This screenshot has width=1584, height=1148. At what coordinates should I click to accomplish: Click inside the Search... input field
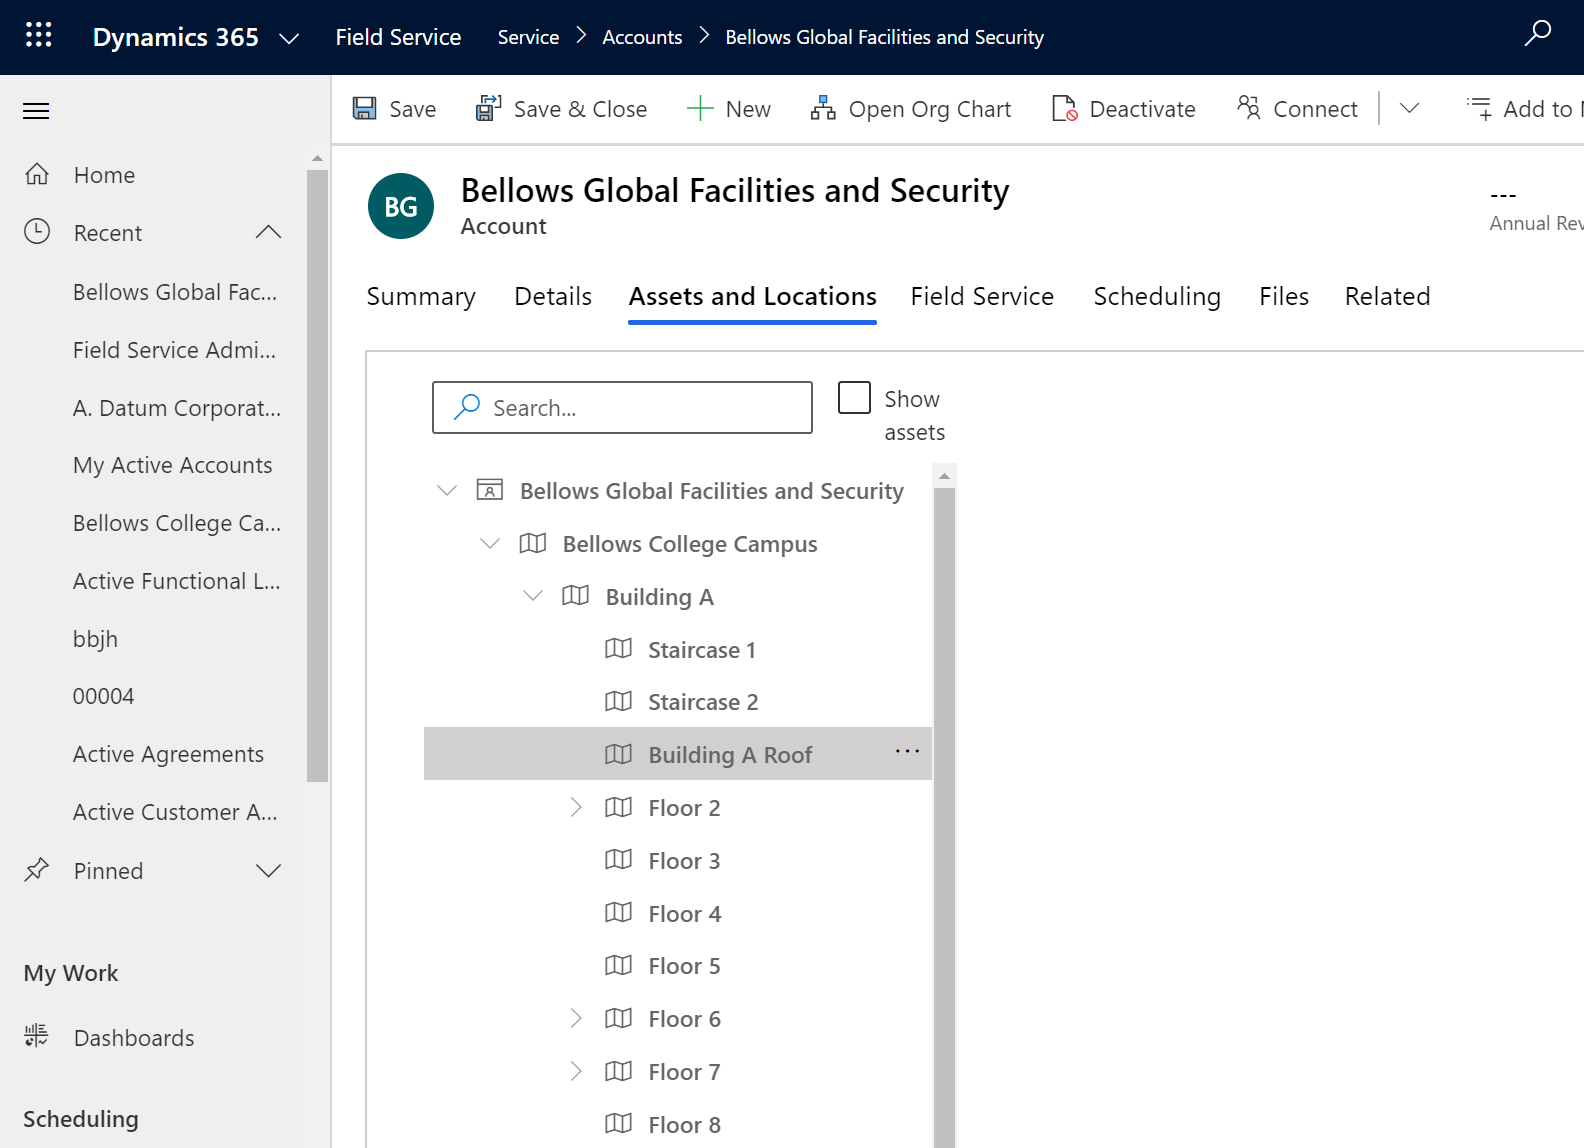(x=622, y=407)
